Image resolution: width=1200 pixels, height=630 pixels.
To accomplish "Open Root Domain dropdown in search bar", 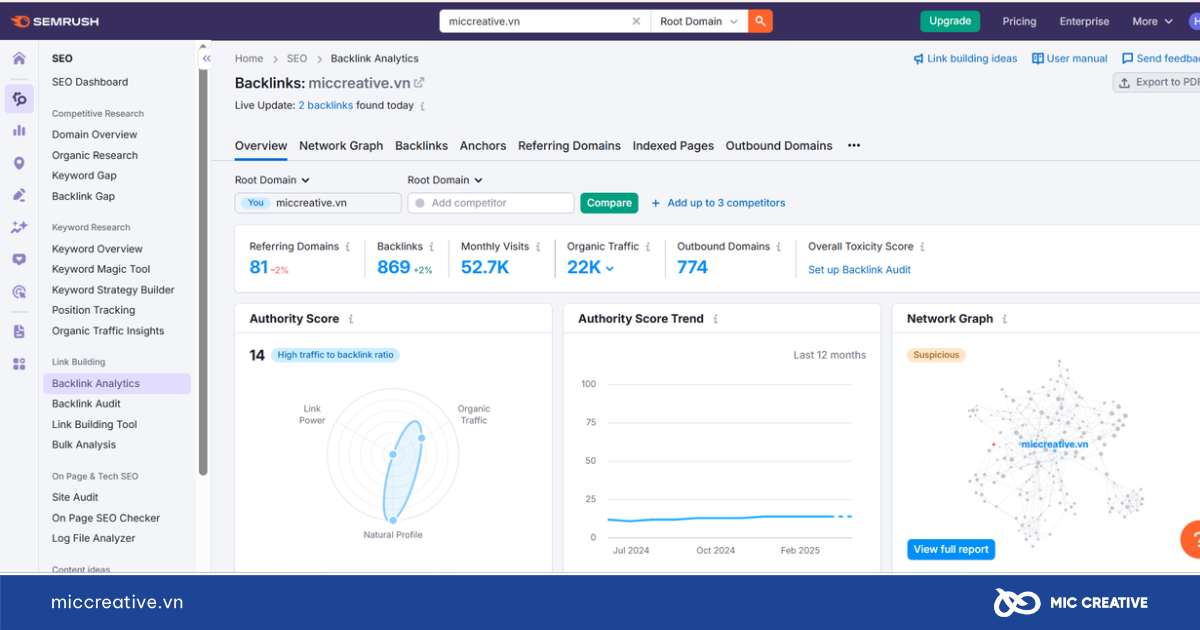I will 699,21.
